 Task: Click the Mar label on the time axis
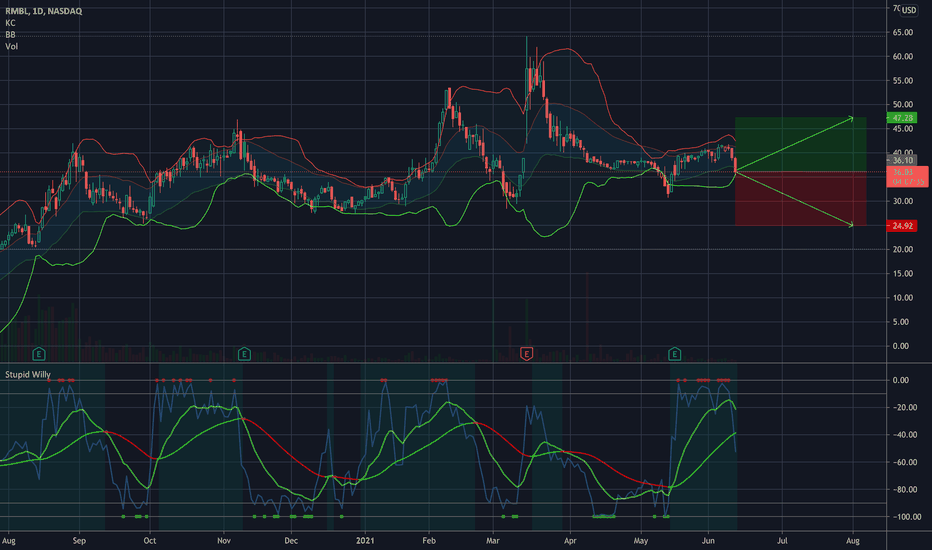pos(493,540)
